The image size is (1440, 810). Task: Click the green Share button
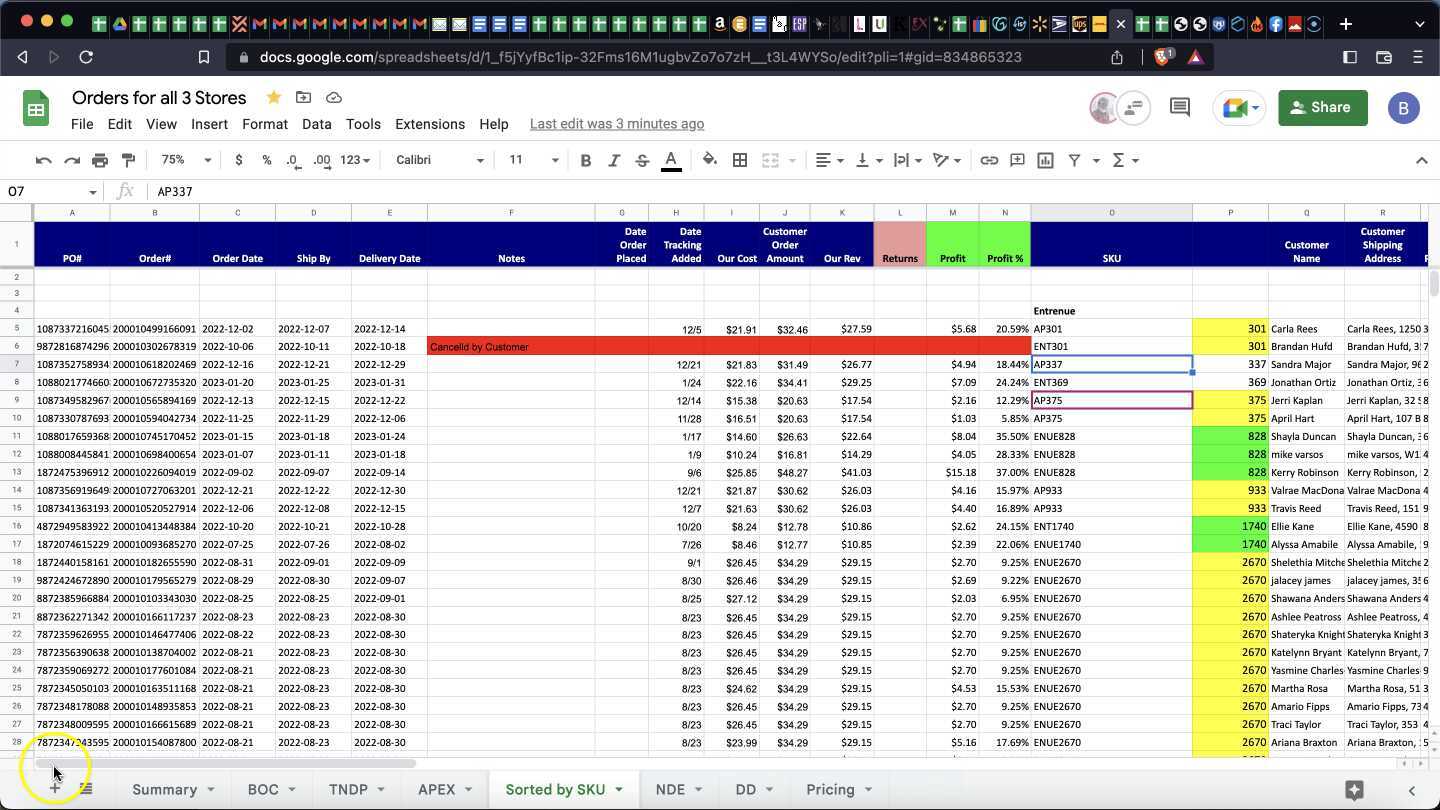(1322, 107)
